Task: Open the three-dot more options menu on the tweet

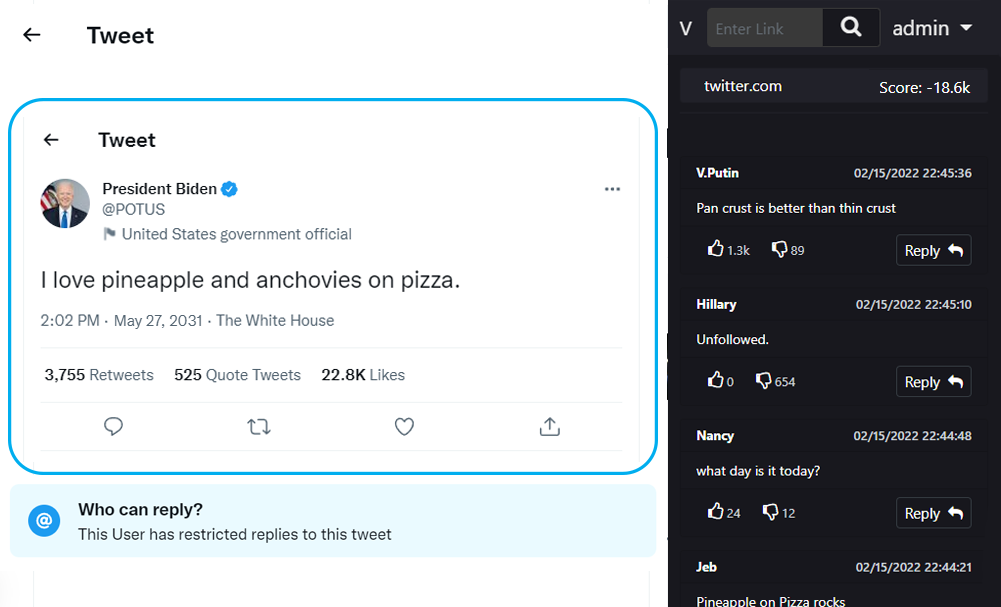Action: pos(612,189)
